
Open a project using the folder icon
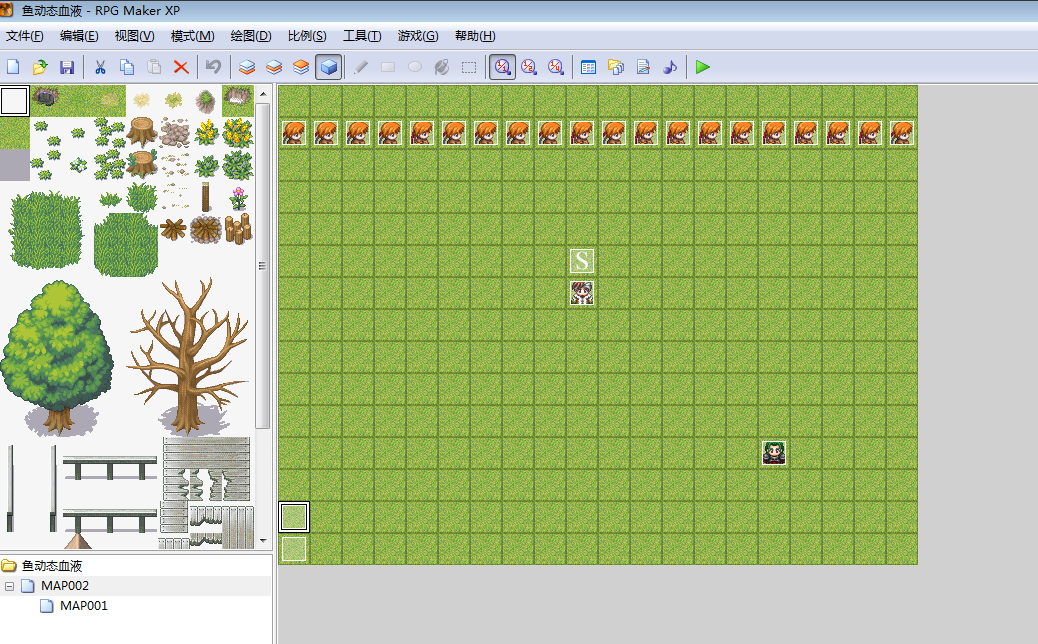pos(40,67)
